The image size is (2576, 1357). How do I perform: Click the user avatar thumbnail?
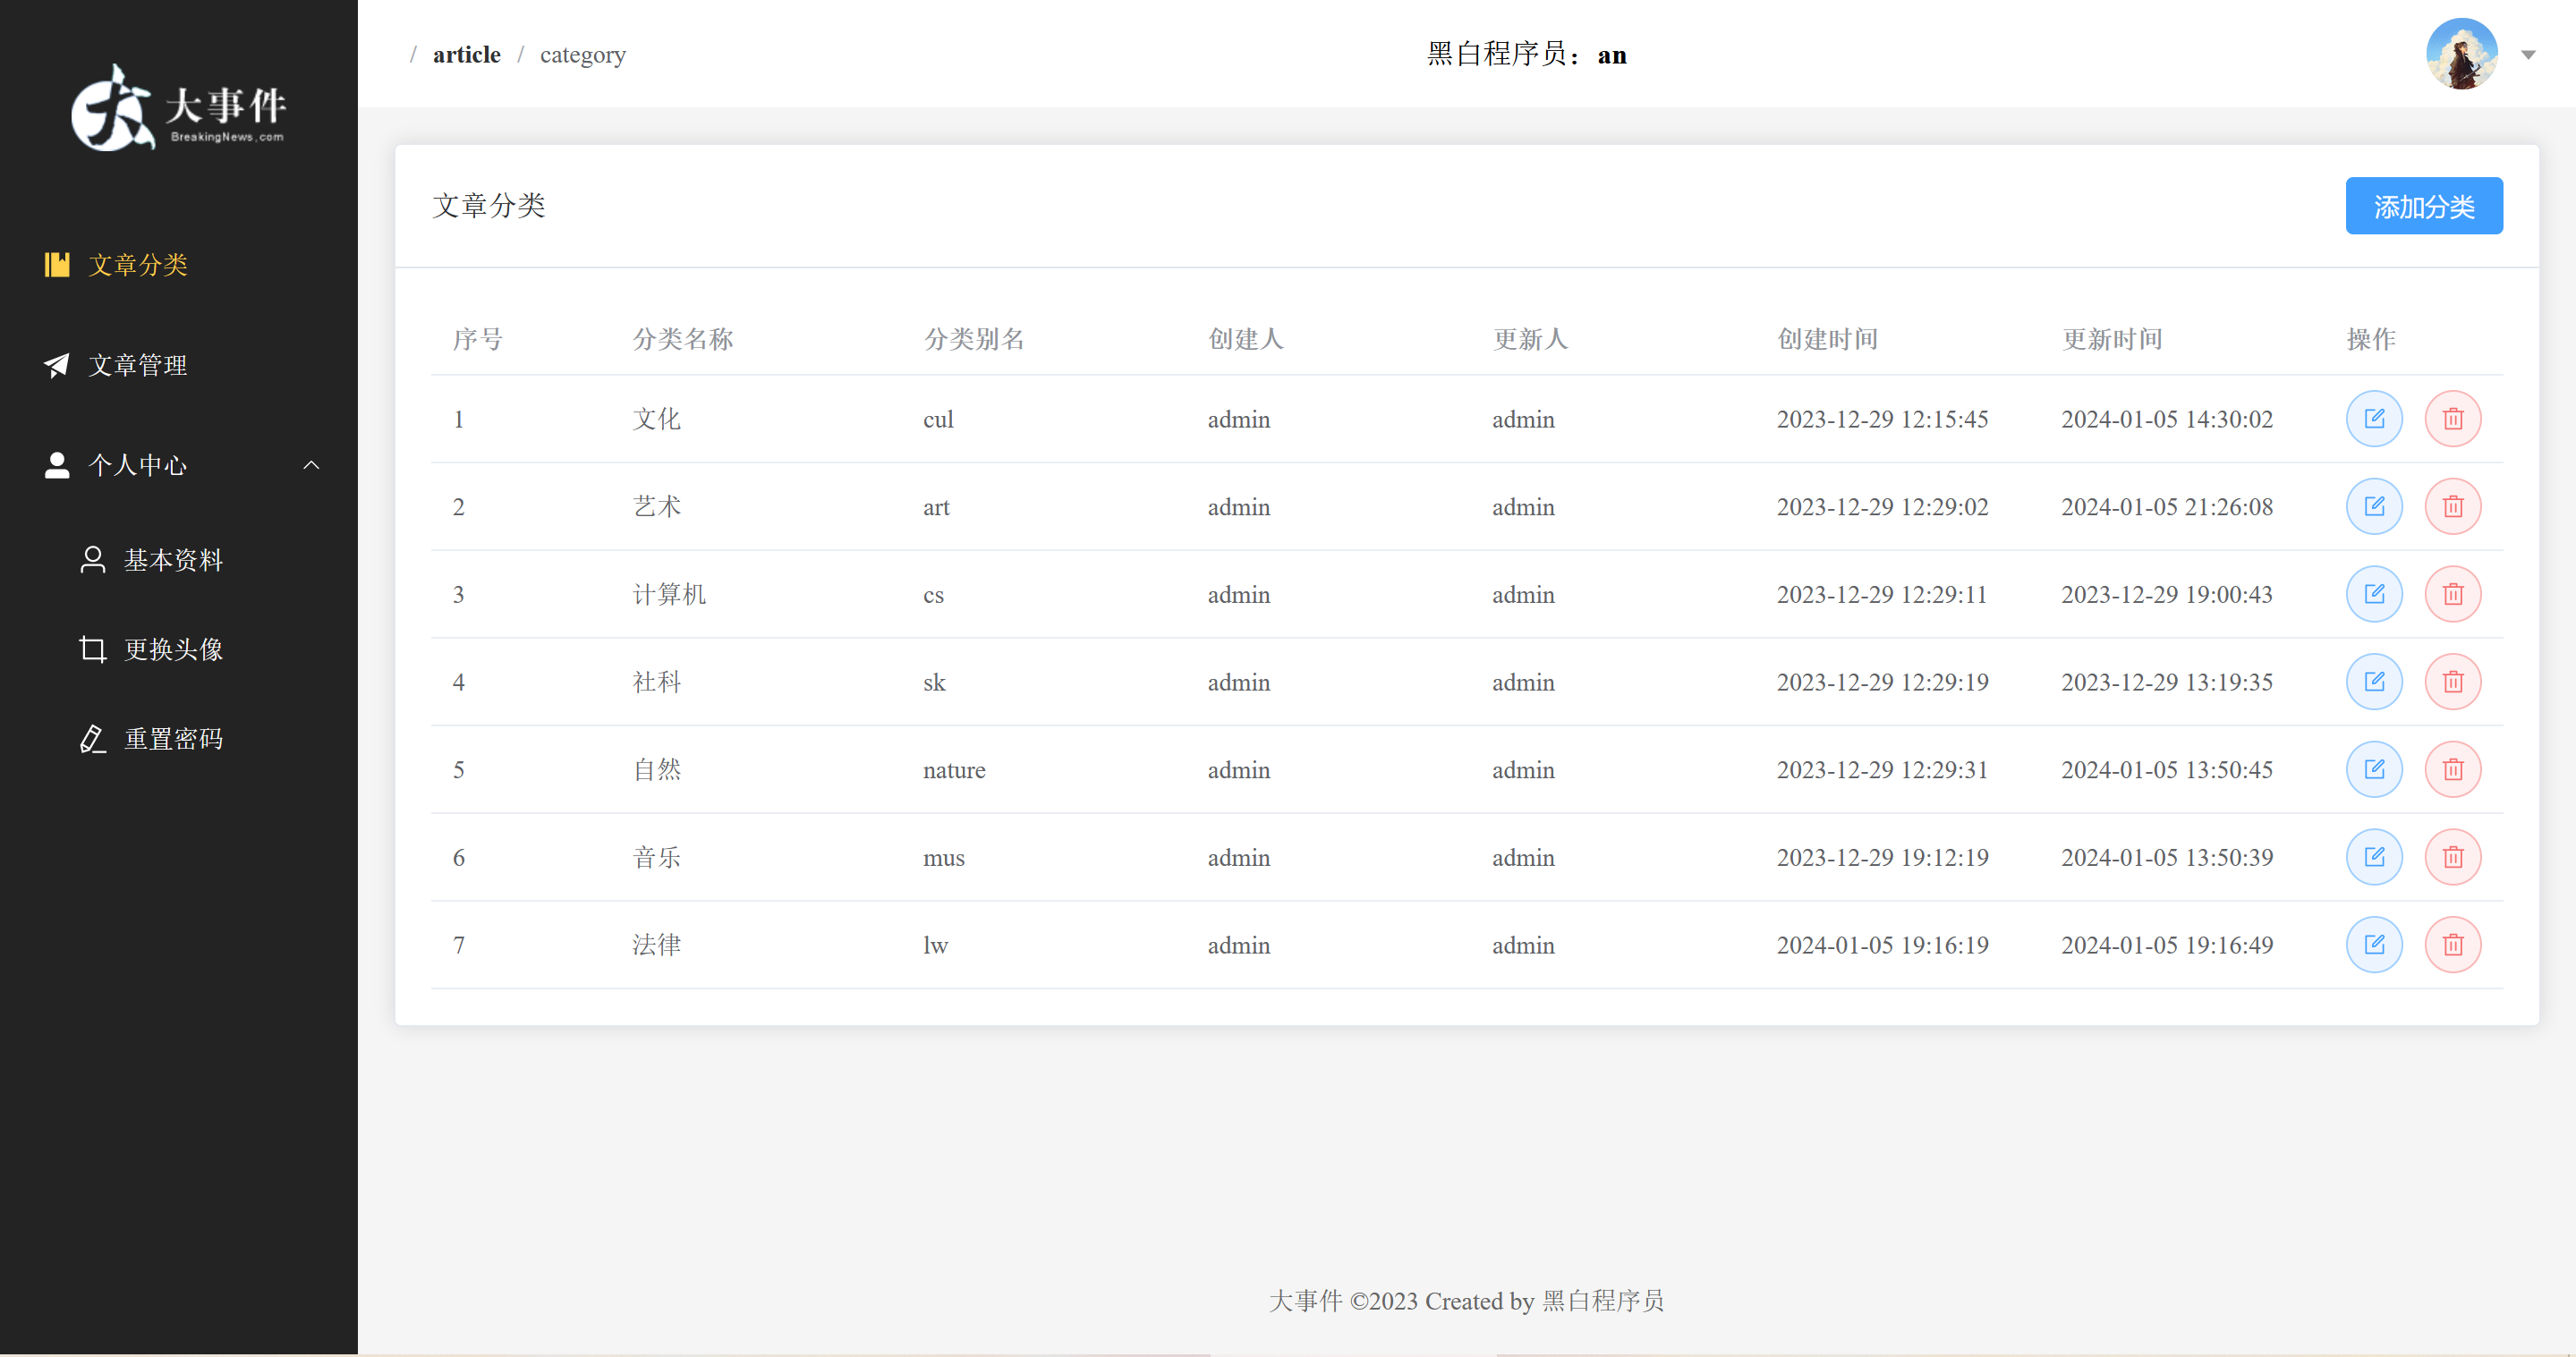[2461, 54]
